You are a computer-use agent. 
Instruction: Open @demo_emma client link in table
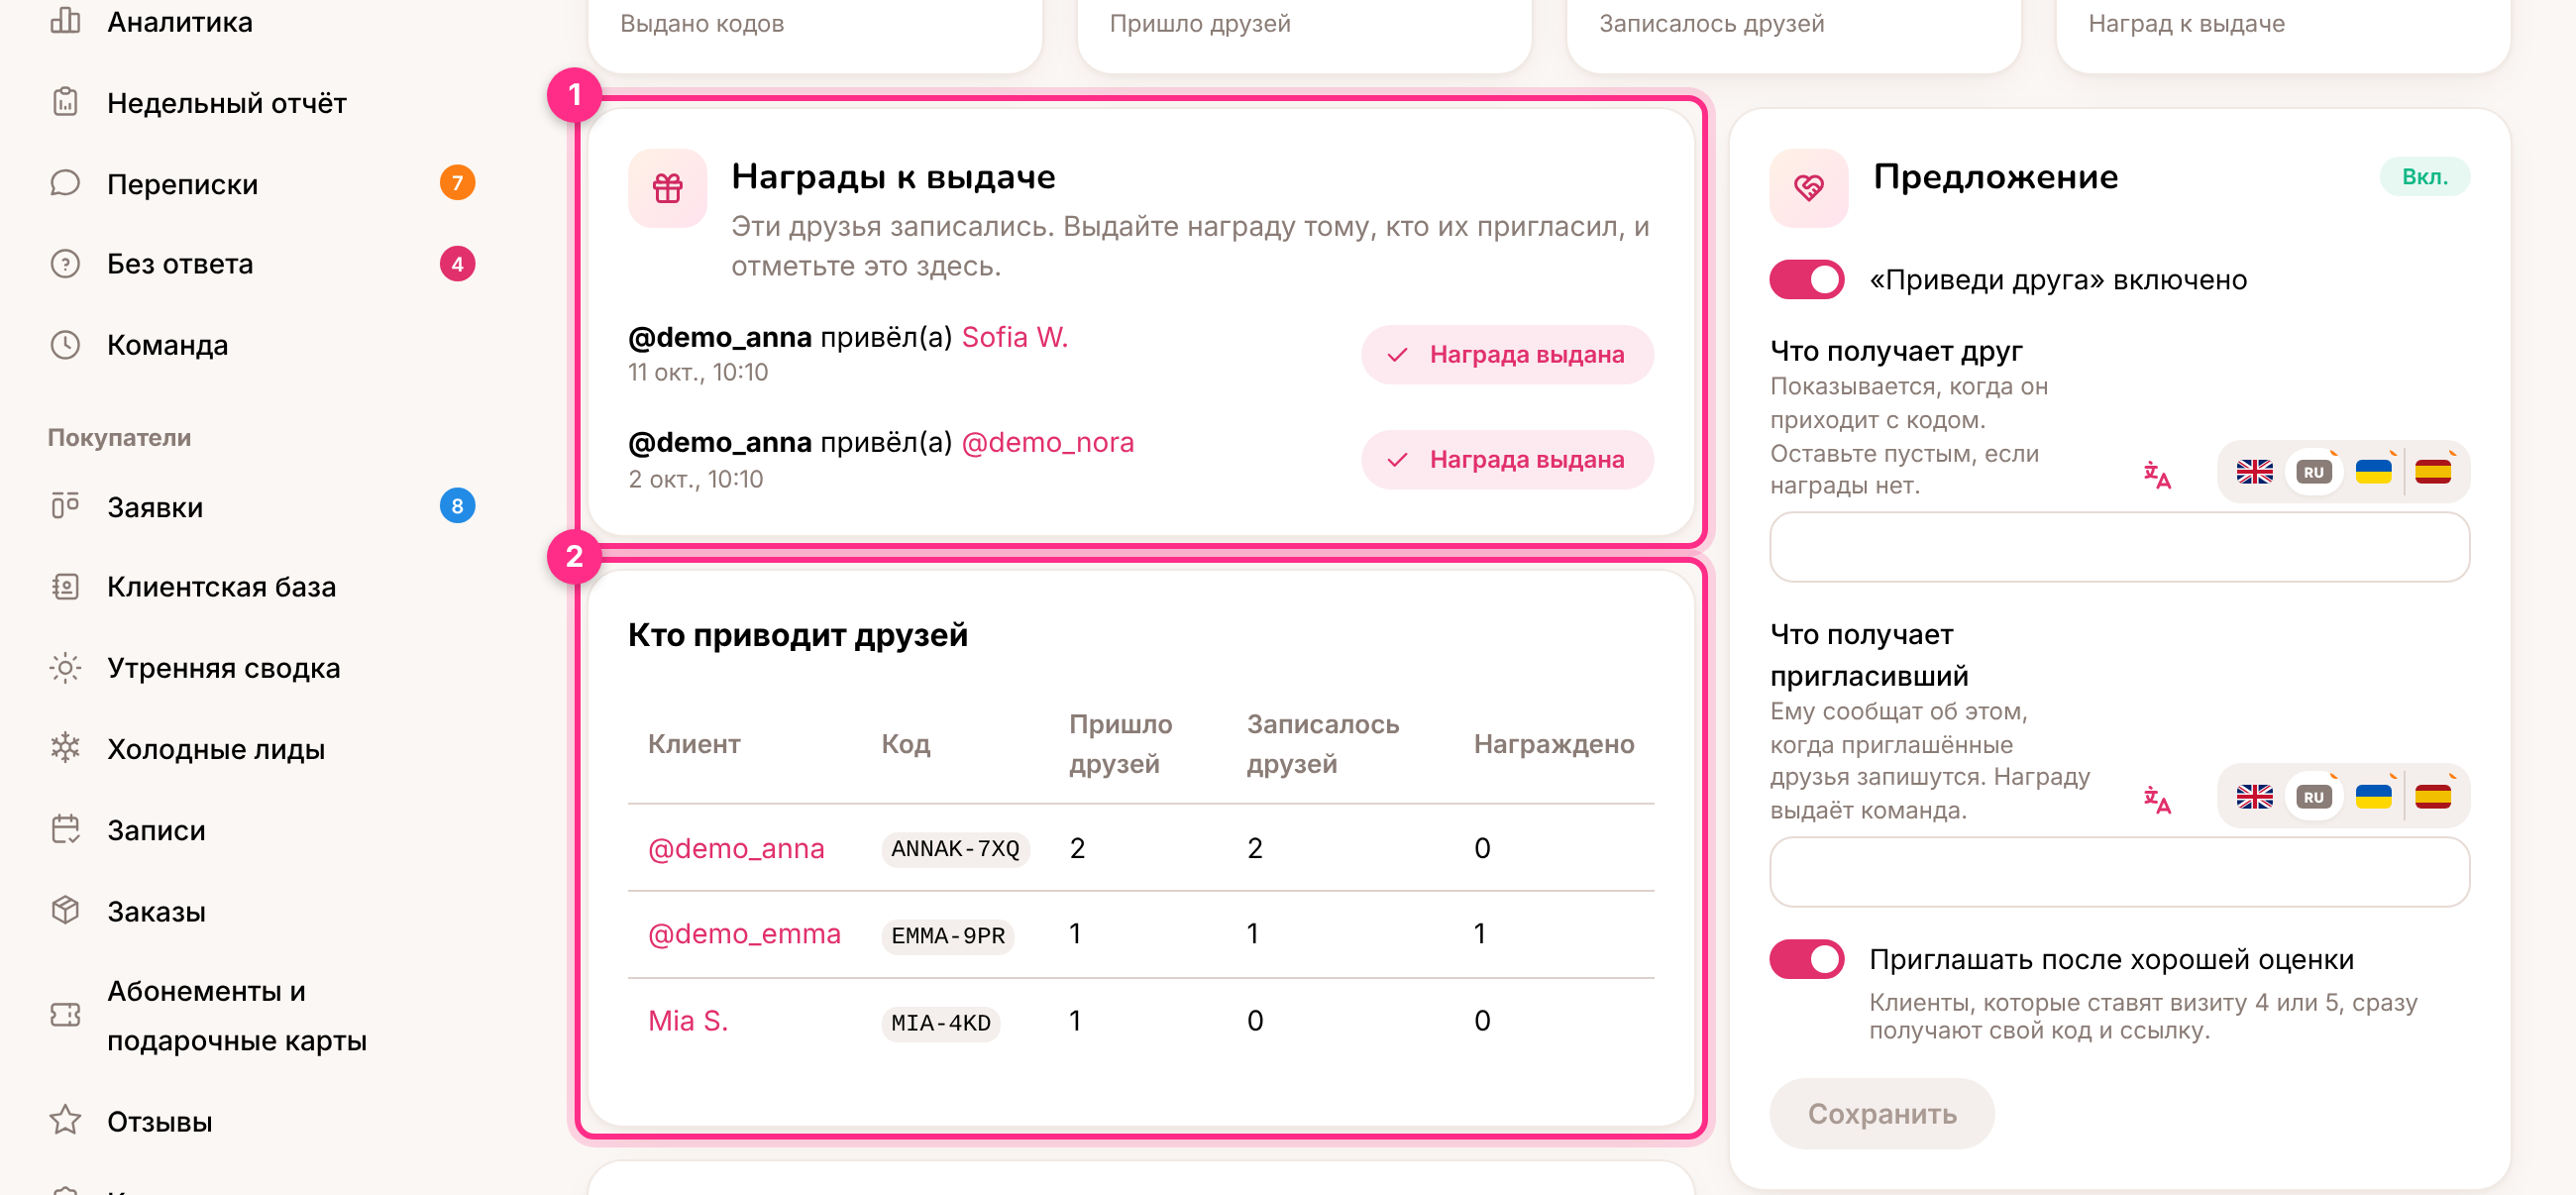tap(744, 933)
